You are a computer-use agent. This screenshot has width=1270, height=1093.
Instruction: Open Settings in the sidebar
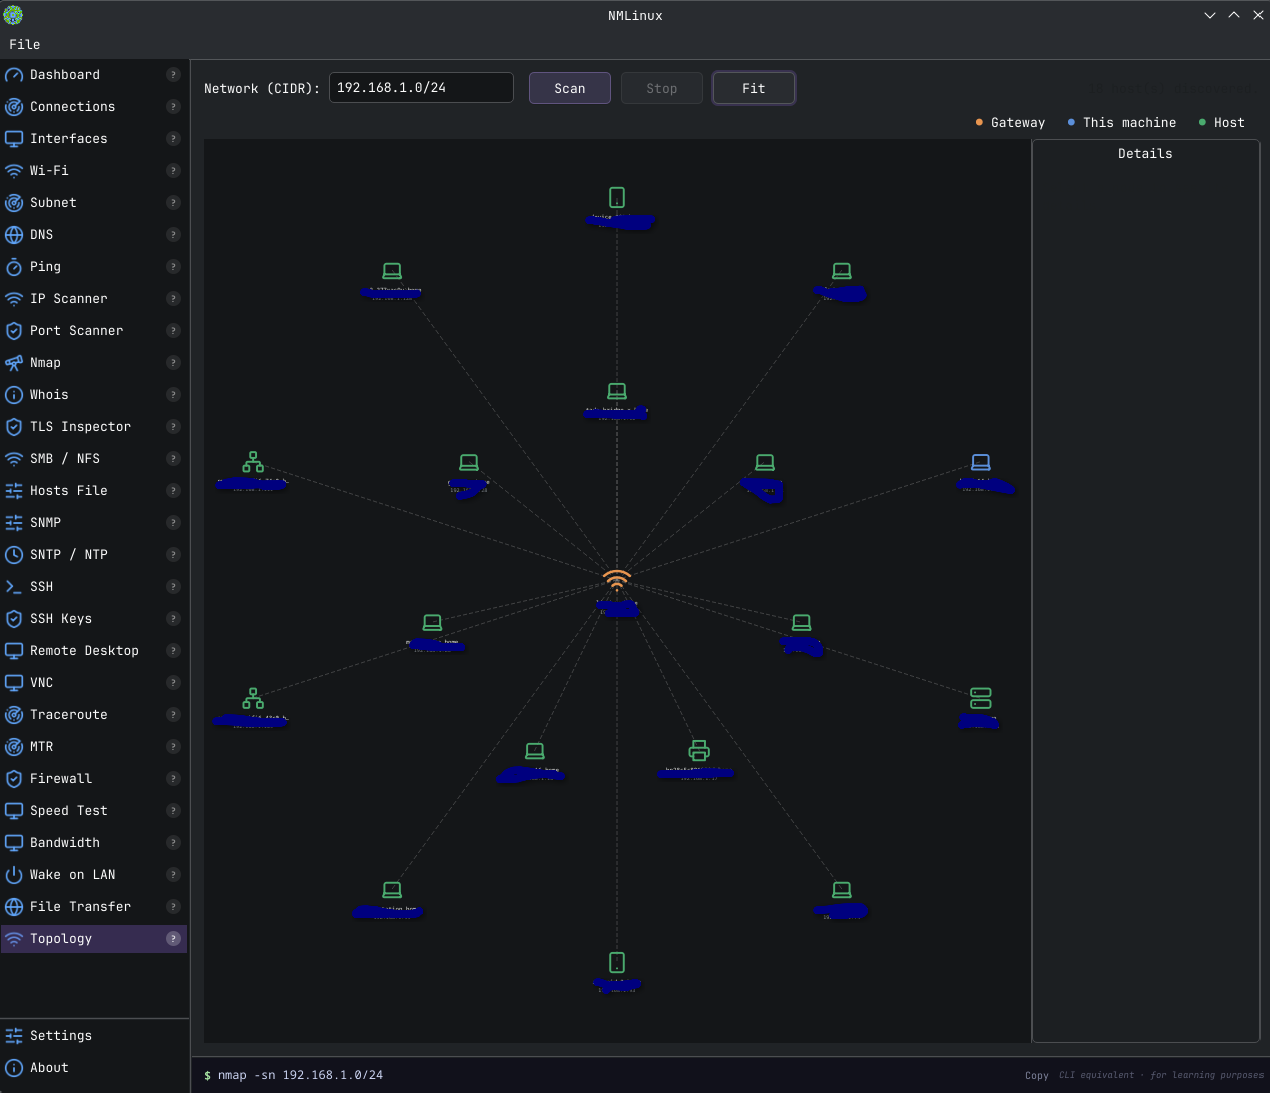click(94, 1036)
